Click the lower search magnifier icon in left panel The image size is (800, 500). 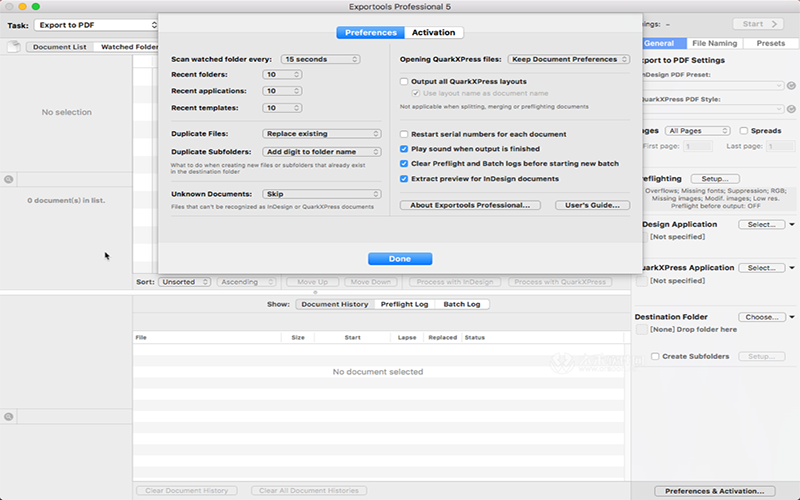coord(9,416)
